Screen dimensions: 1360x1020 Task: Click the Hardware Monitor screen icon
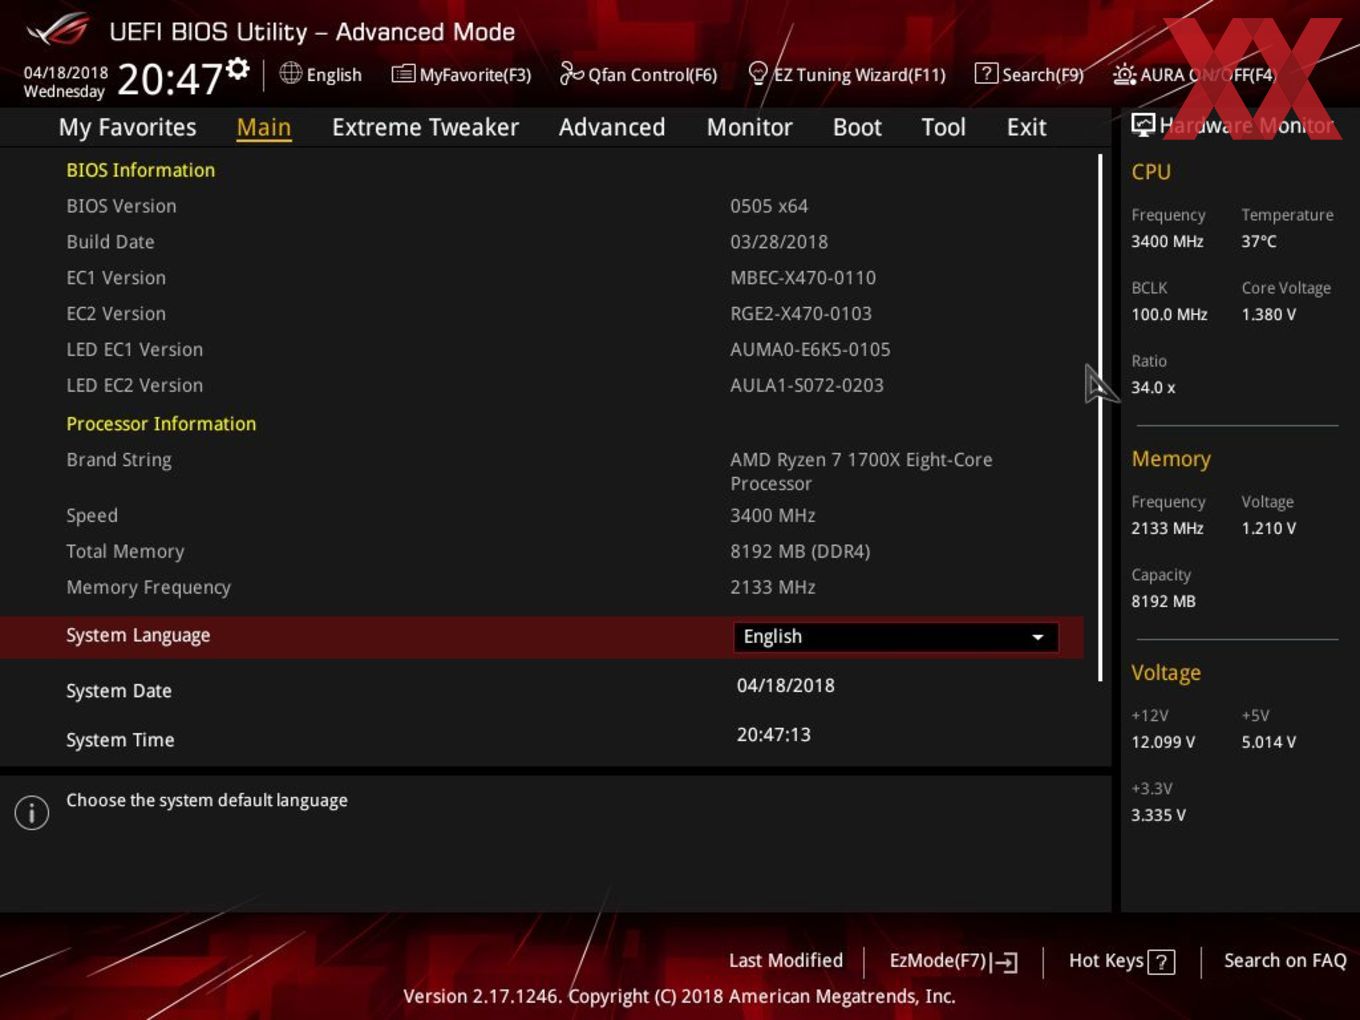pyautogui.click(x=1143, y=124)
